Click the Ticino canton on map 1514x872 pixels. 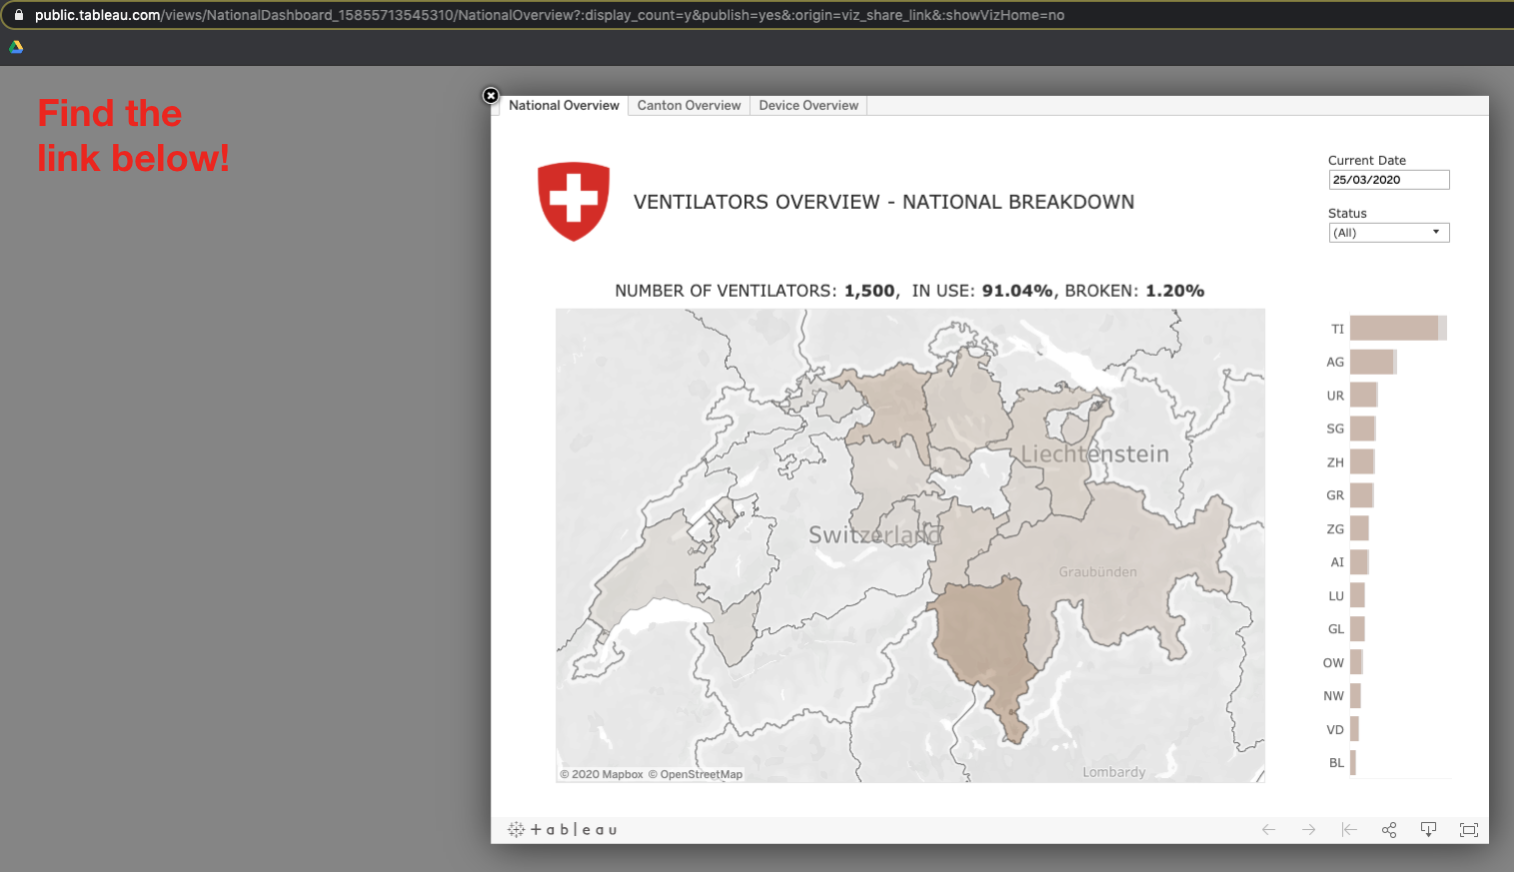point(985,640)
